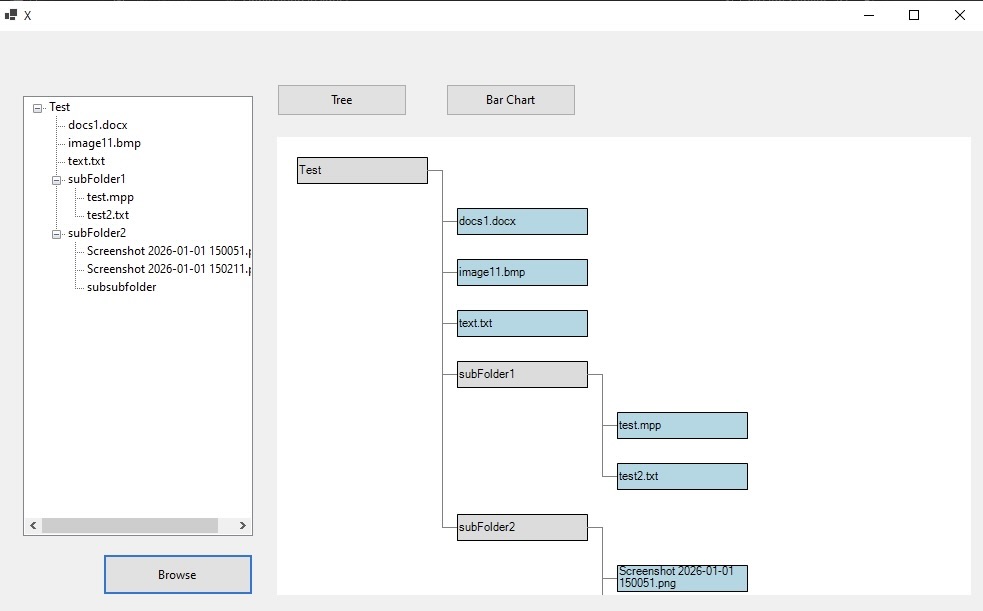Image resolution: width=983 pixels, height=611 pixels.
Task: Select test.mpp in the tree view
Action: pyautogui.click(x=110, y=197)
